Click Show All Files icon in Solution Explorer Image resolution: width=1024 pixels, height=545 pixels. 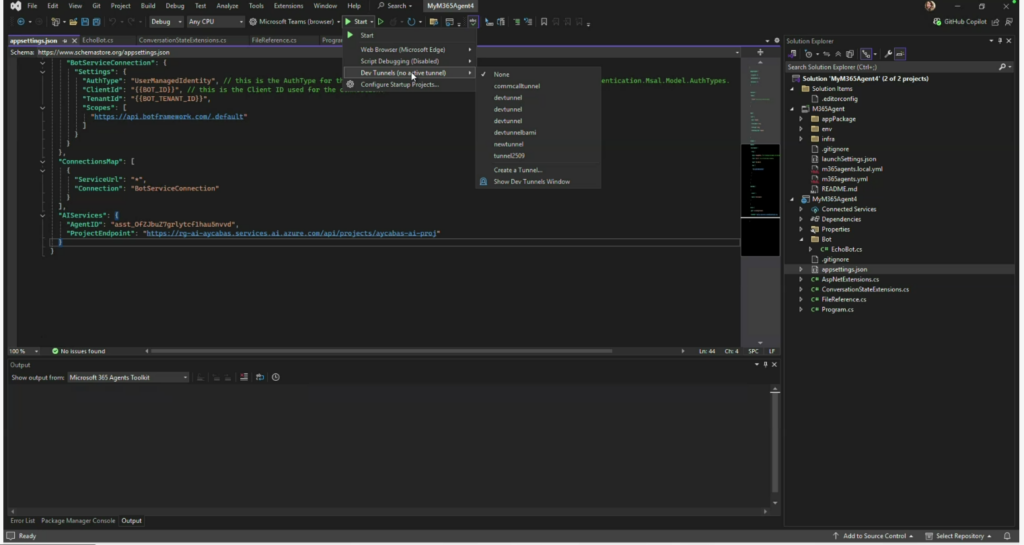850,54
